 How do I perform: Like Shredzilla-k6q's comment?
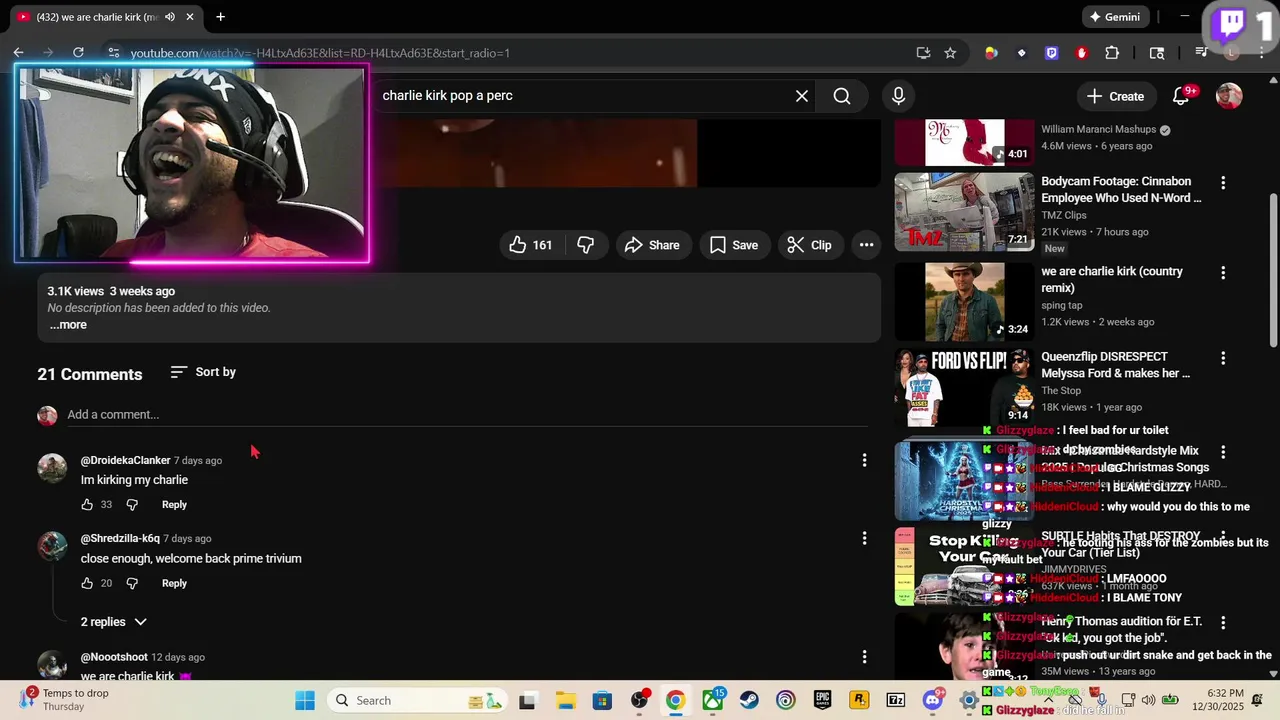pyautogui.click(x=87, y=583)
